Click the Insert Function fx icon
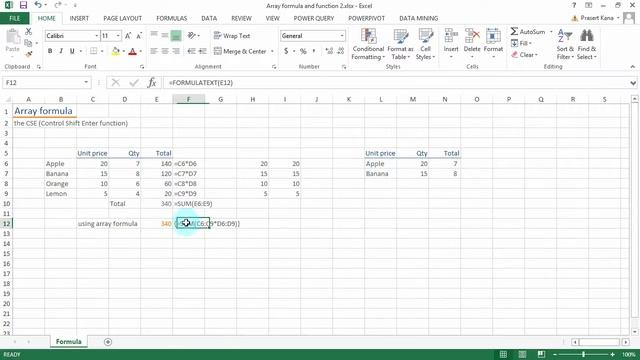The width and height of the screenshot is (640, 360). click(152, 82)
